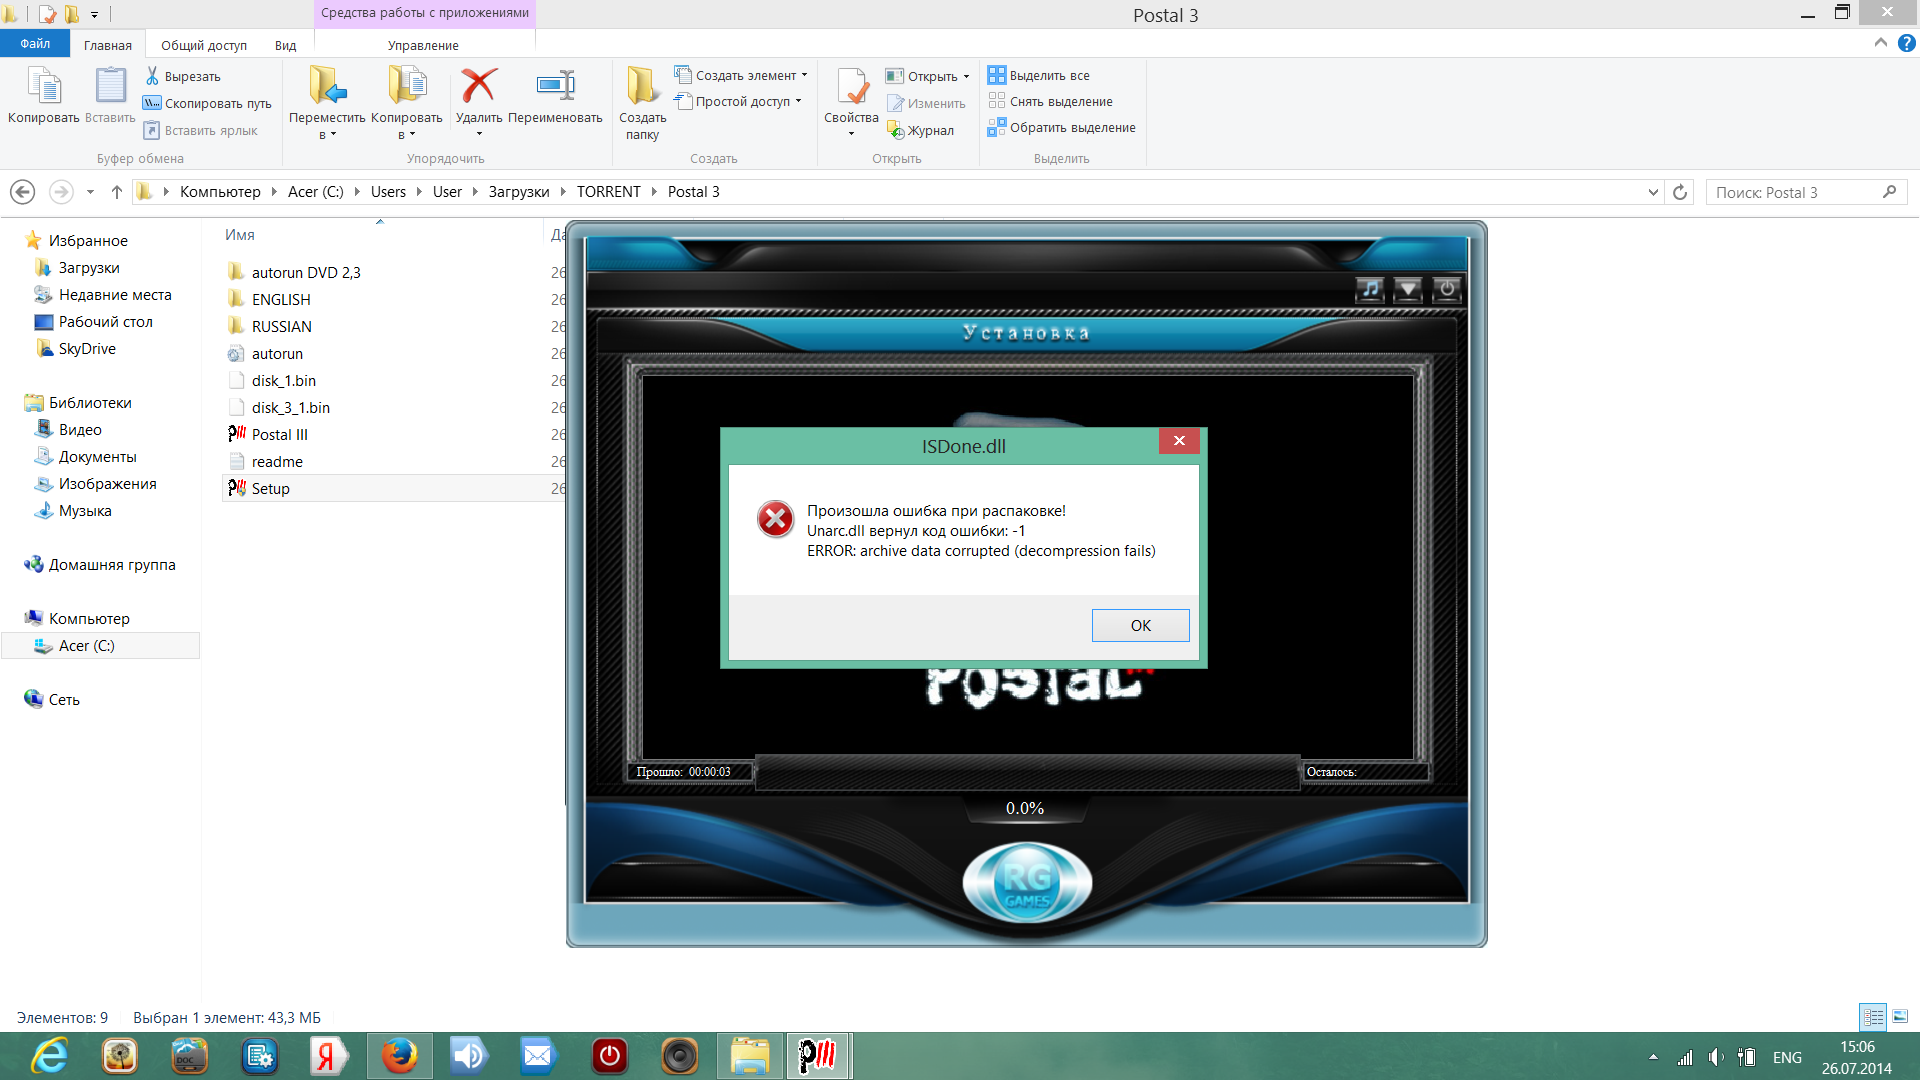Click the Properties icon in ribbon
Image resolution: width=1920 pixels, height=1080 pixels.
(851, 87)
